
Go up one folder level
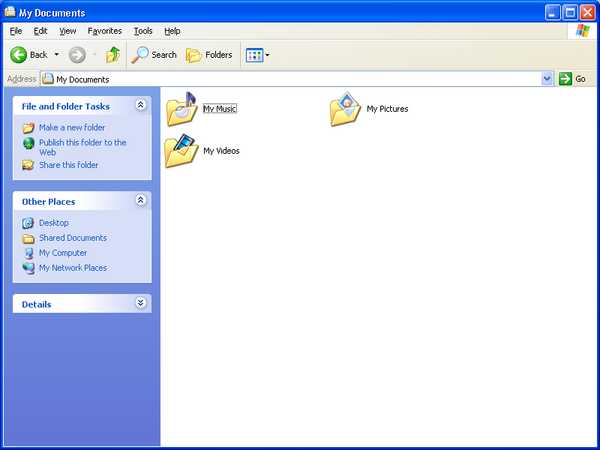pyautogui.click(x=112, y=55)
